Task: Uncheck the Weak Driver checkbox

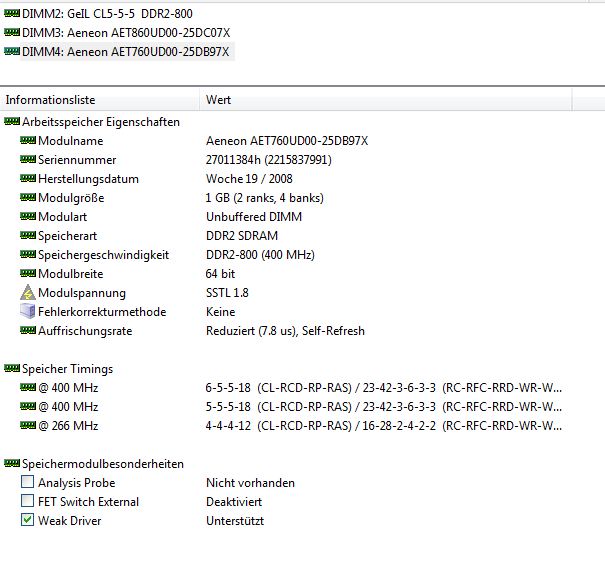Action: click(x=28, y=521)
